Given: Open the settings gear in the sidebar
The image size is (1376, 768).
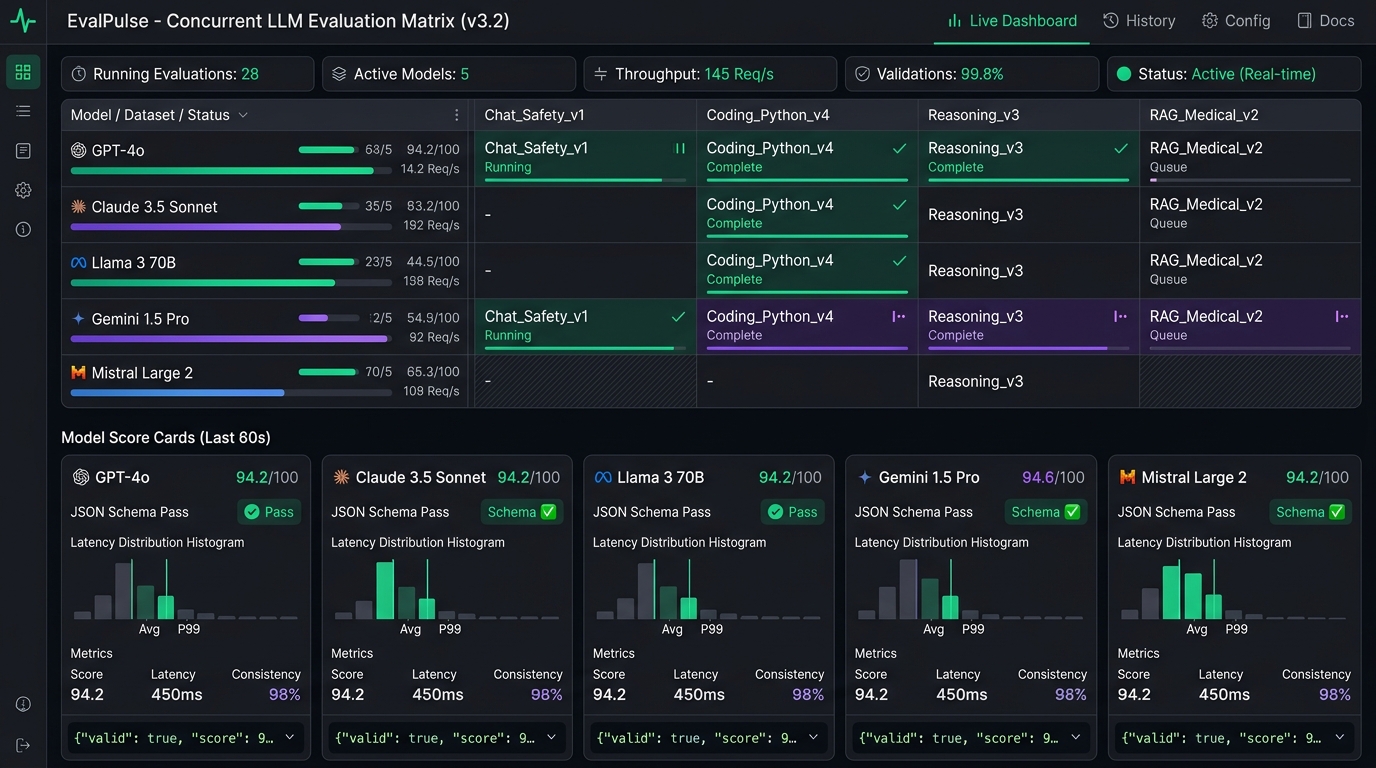Looking at the screenshot, I should [23, 190].
